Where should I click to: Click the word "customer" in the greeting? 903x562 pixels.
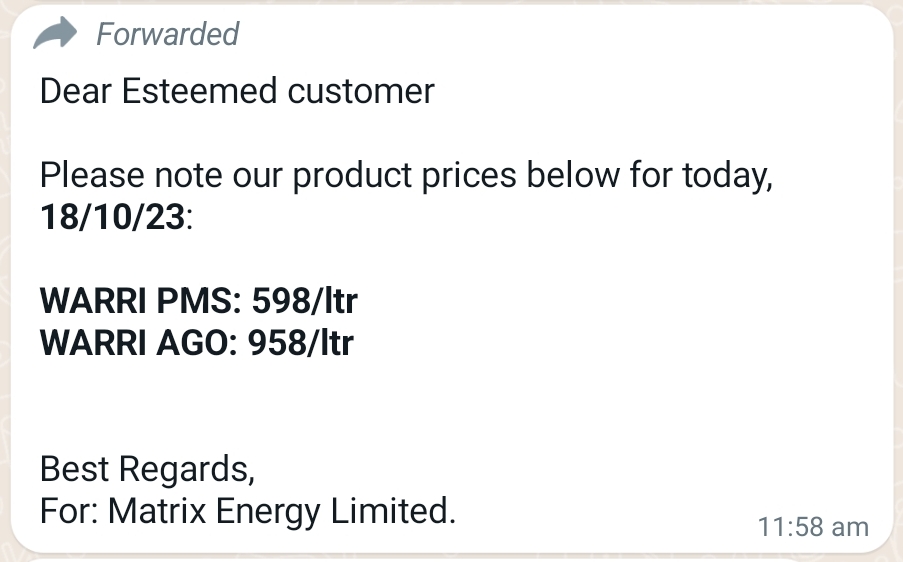361,92
